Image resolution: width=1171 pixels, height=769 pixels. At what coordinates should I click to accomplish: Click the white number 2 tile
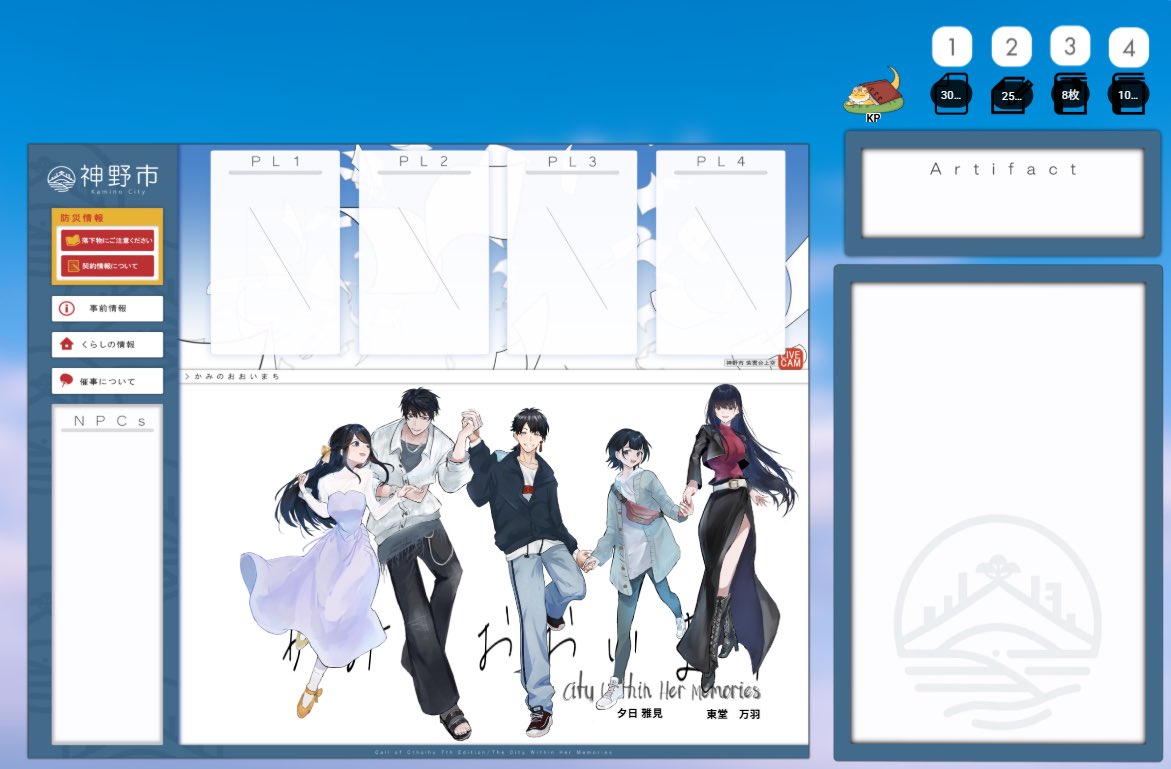coord(1011,47)
